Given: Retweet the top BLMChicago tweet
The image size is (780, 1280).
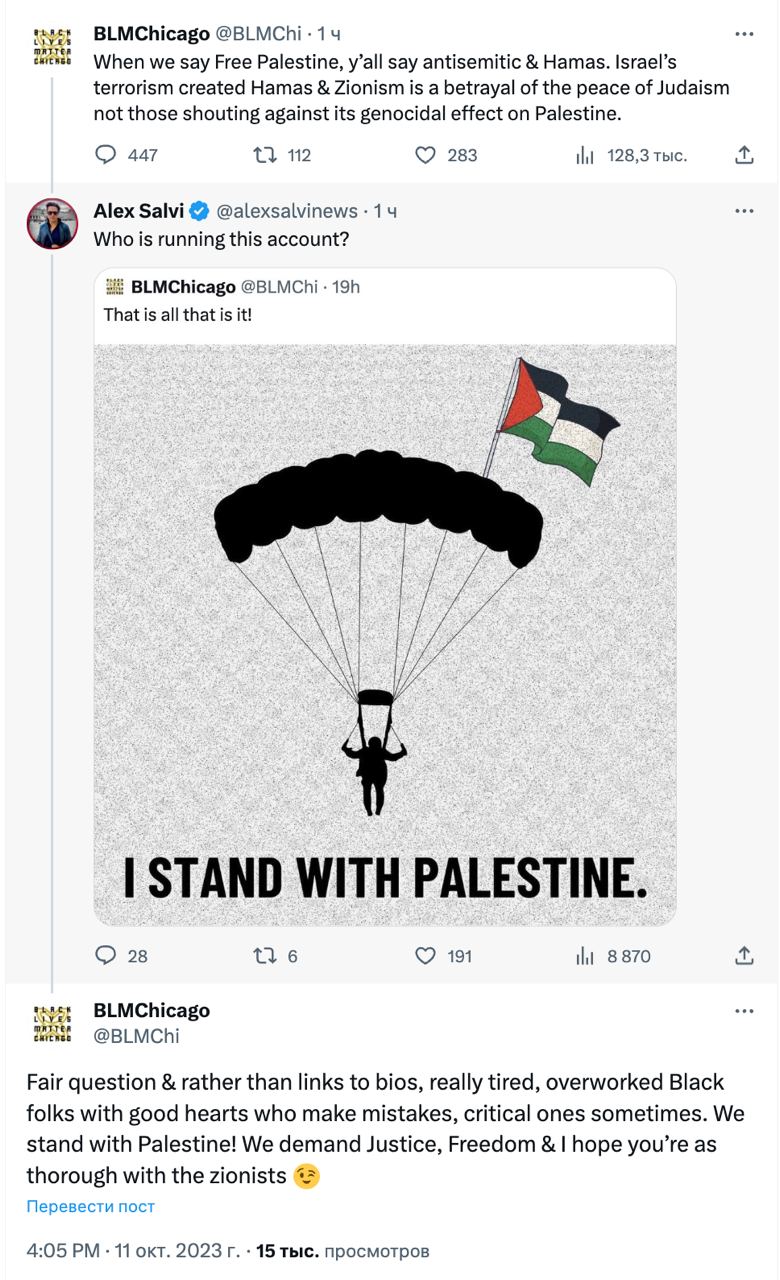Looking at the screenshot, I should pyautogui.click(x=266, y=155).
